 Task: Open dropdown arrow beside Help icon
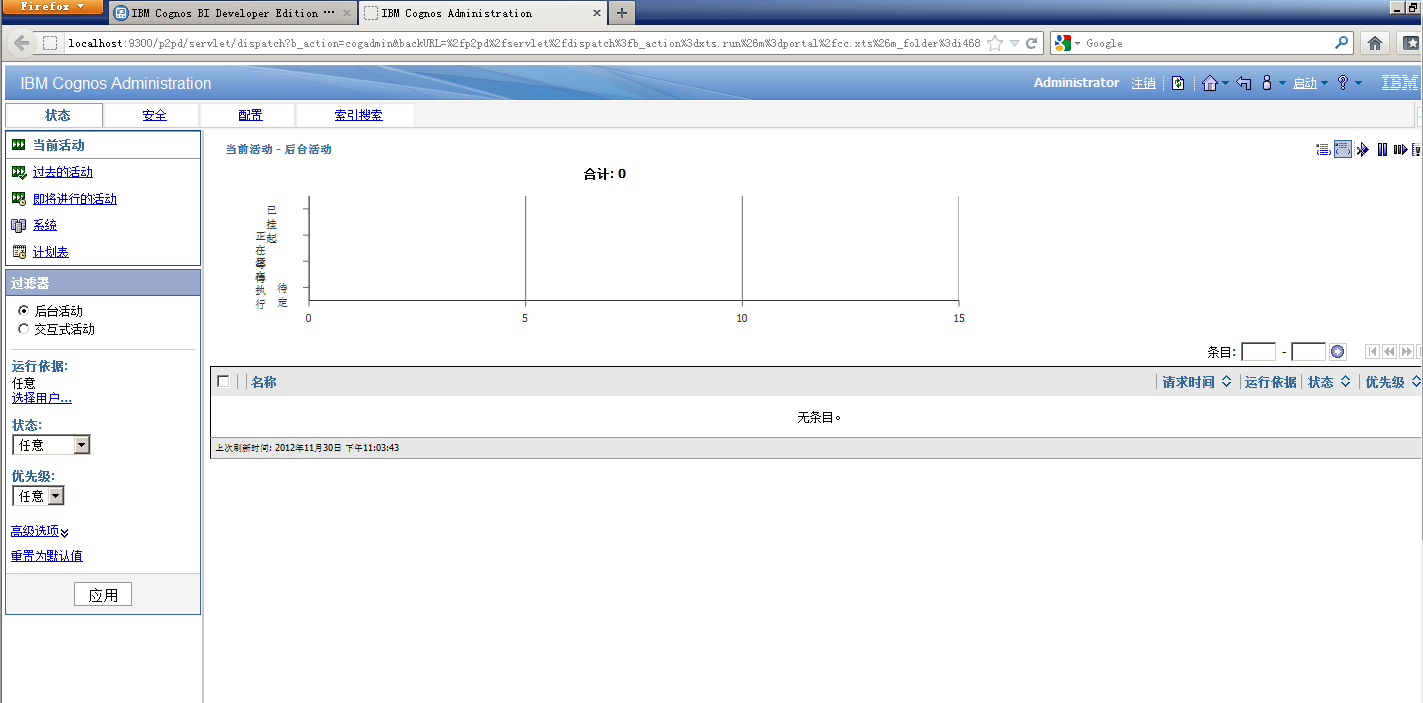point(1358,84)
